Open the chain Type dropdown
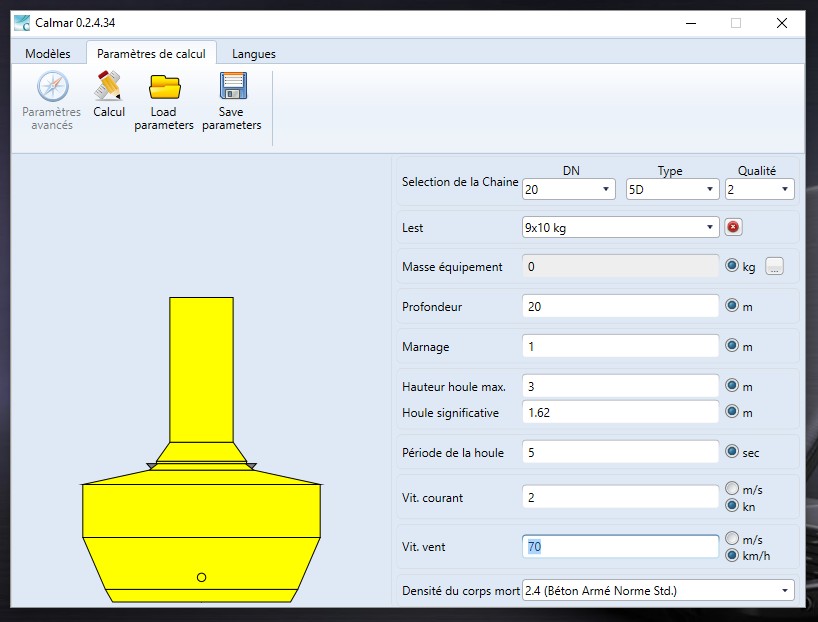The width and height of the screenshot is (818, 622). tap(671, 189)
